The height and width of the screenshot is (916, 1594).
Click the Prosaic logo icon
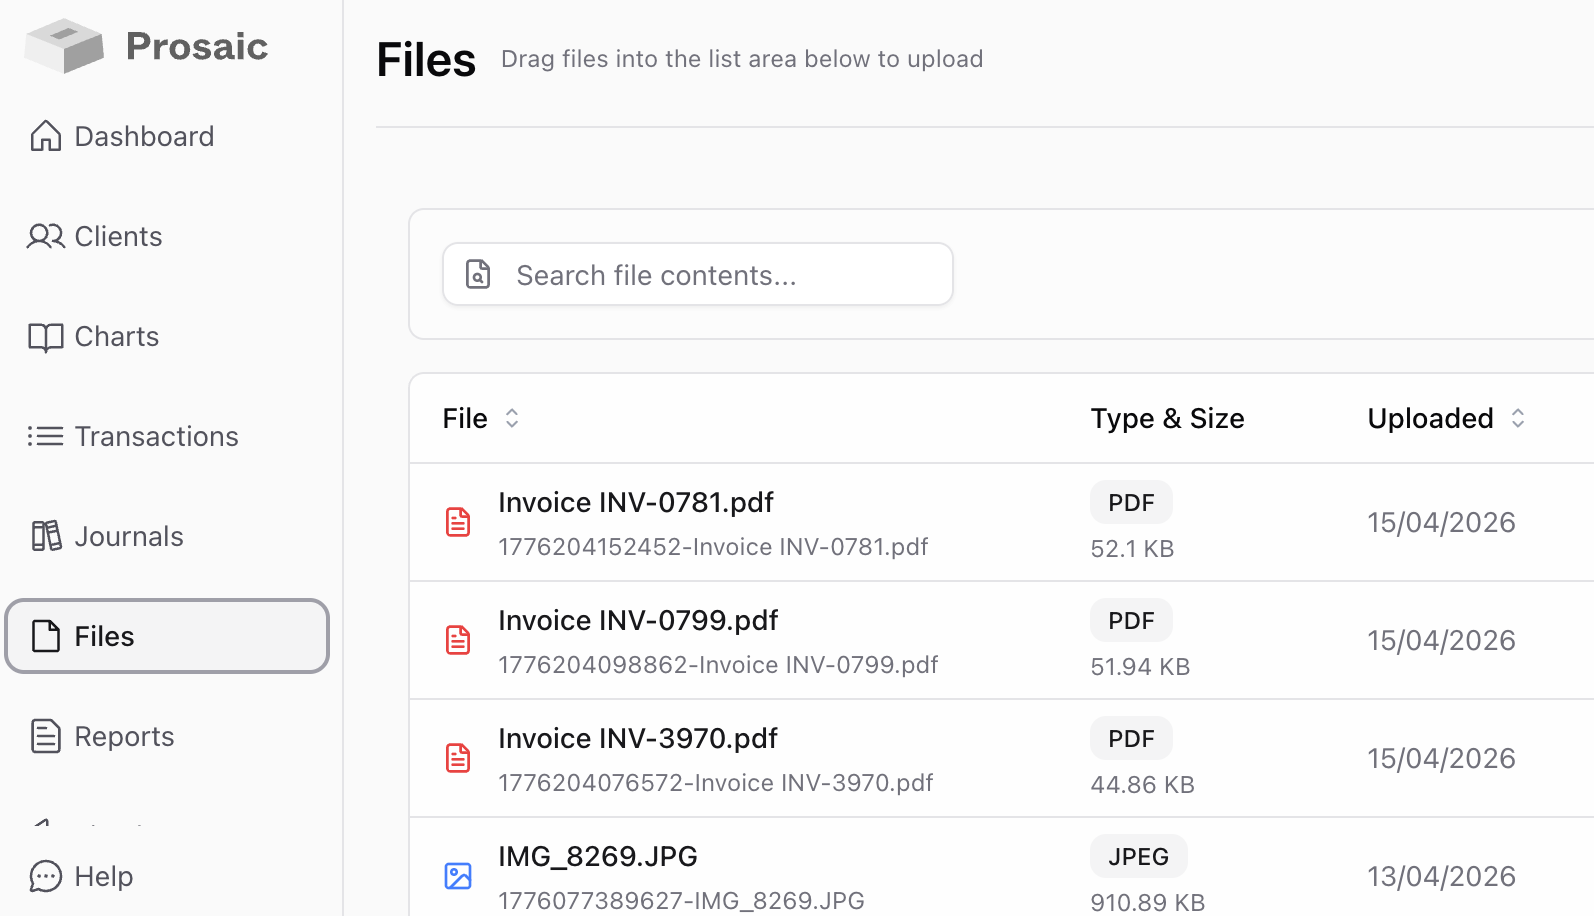(64, 46)
